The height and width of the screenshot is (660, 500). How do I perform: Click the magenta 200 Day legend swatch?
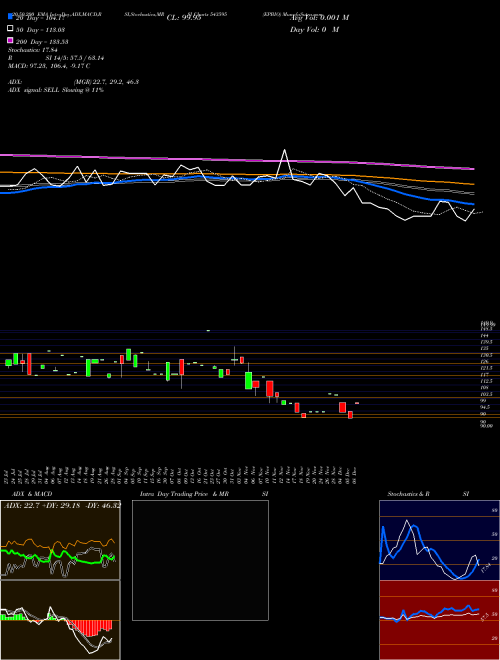click(11, 40)
